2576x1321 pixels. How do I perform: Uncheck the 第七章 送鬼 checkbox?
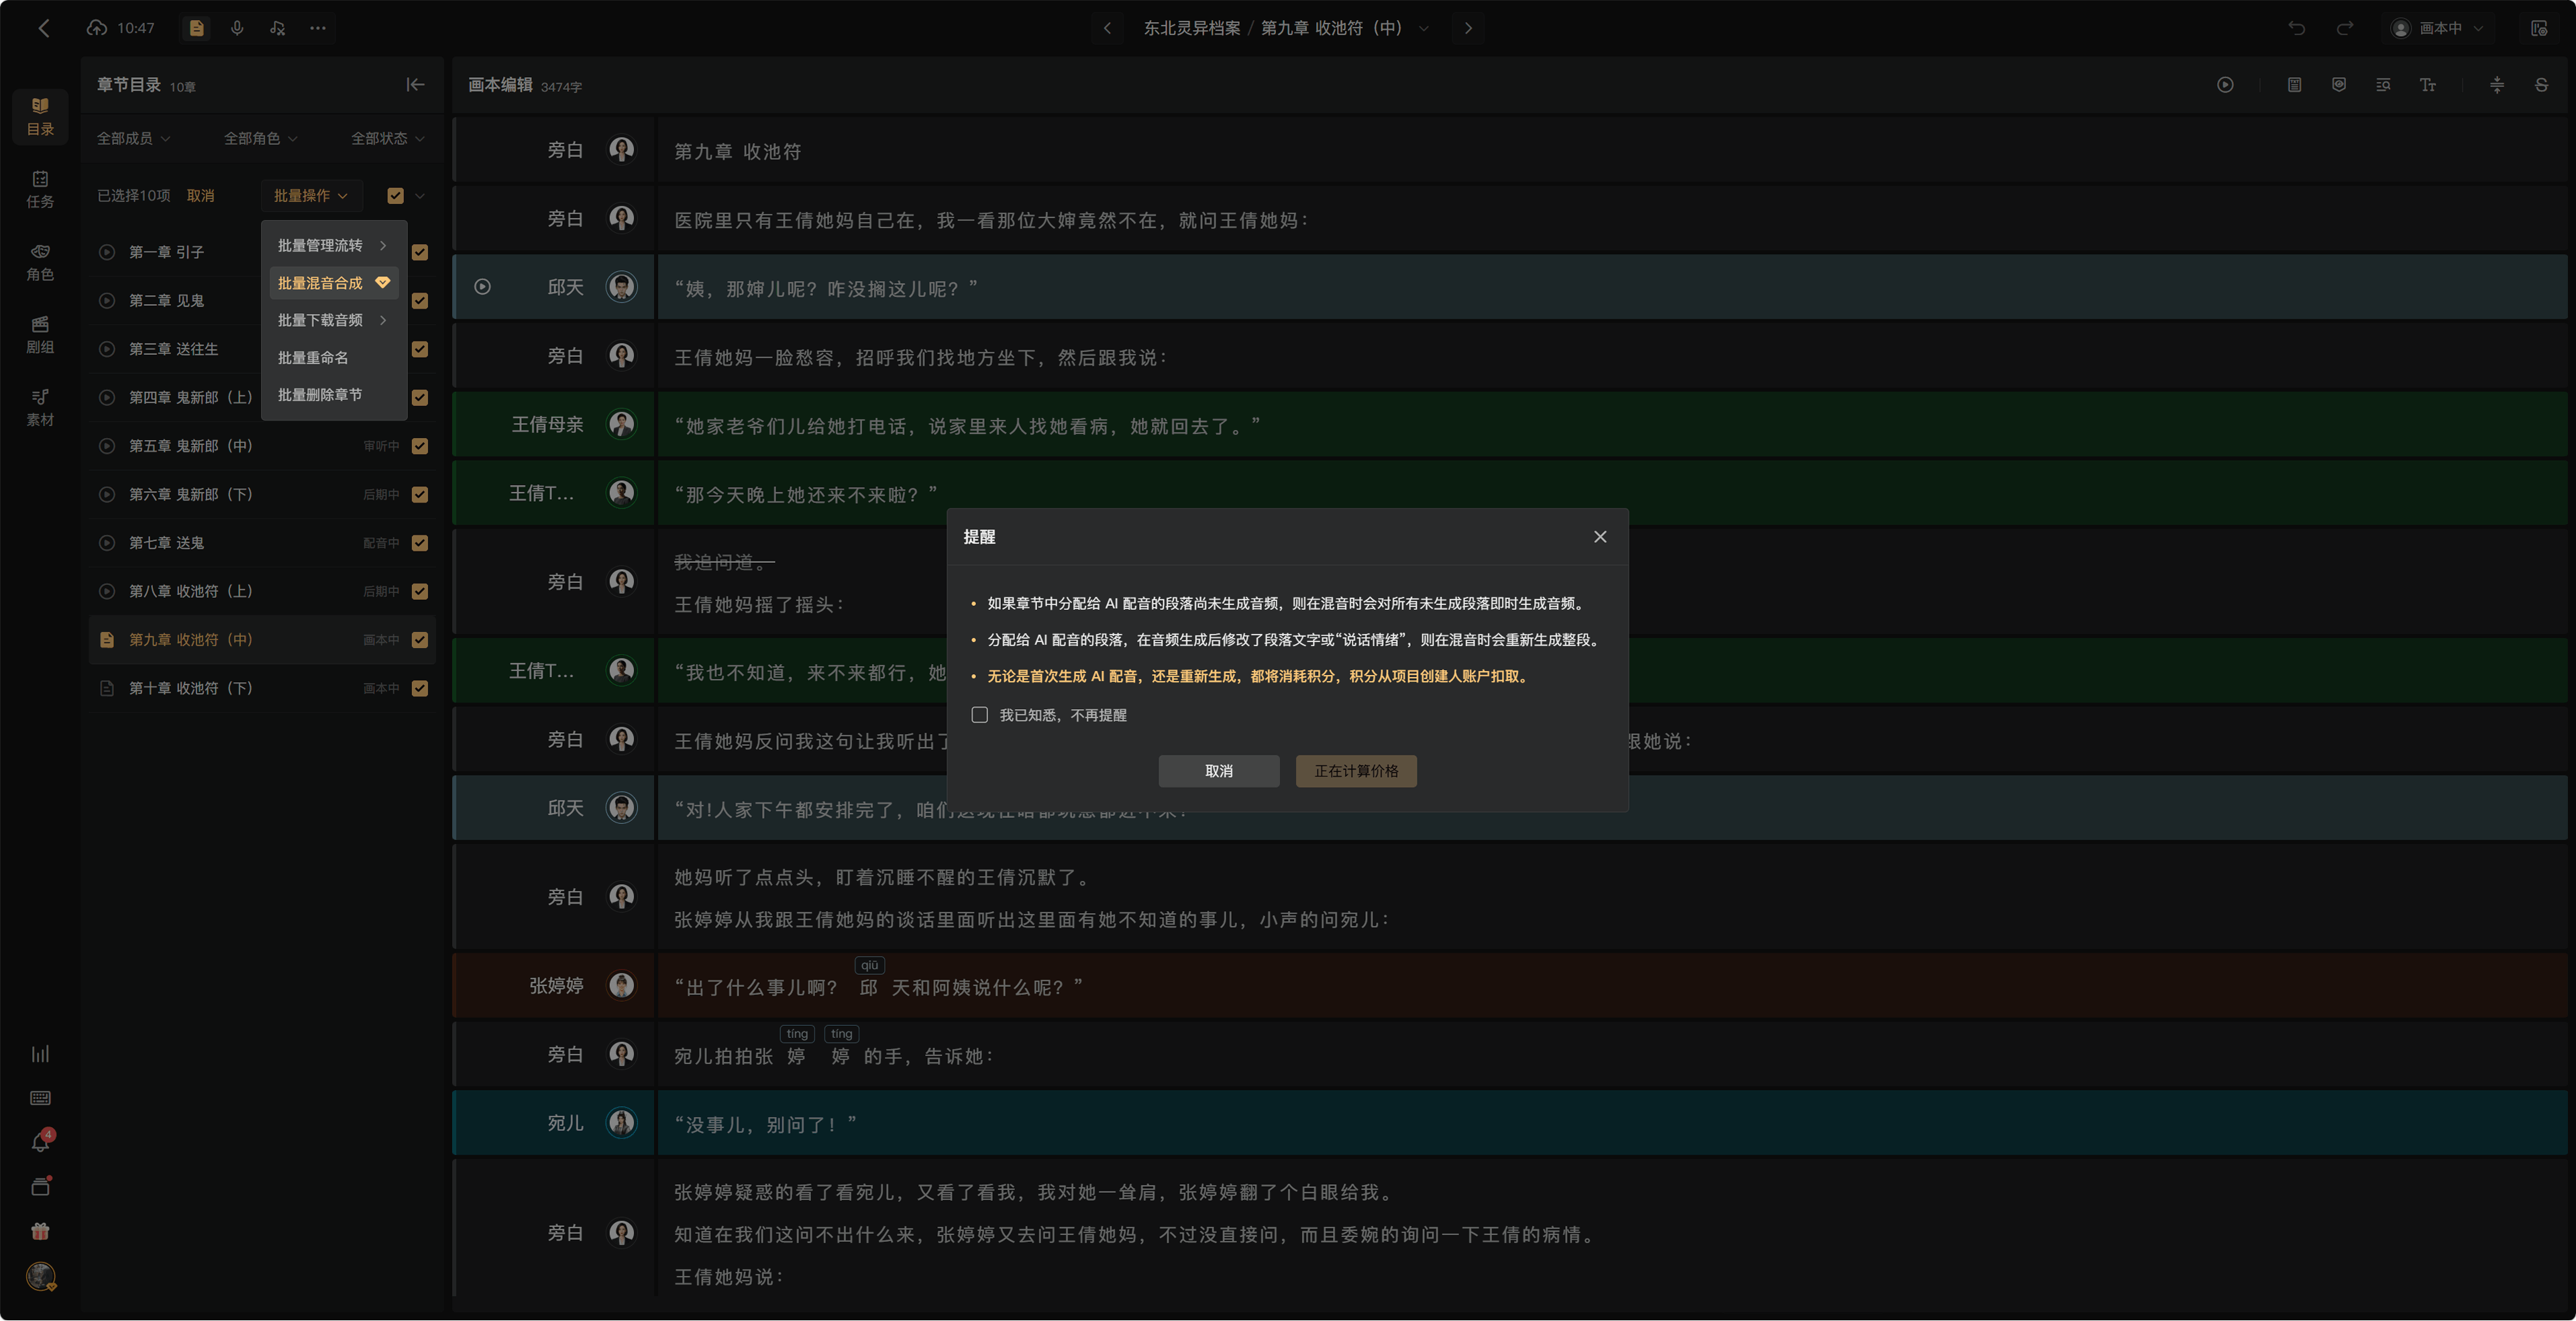(x=420, y=543)
